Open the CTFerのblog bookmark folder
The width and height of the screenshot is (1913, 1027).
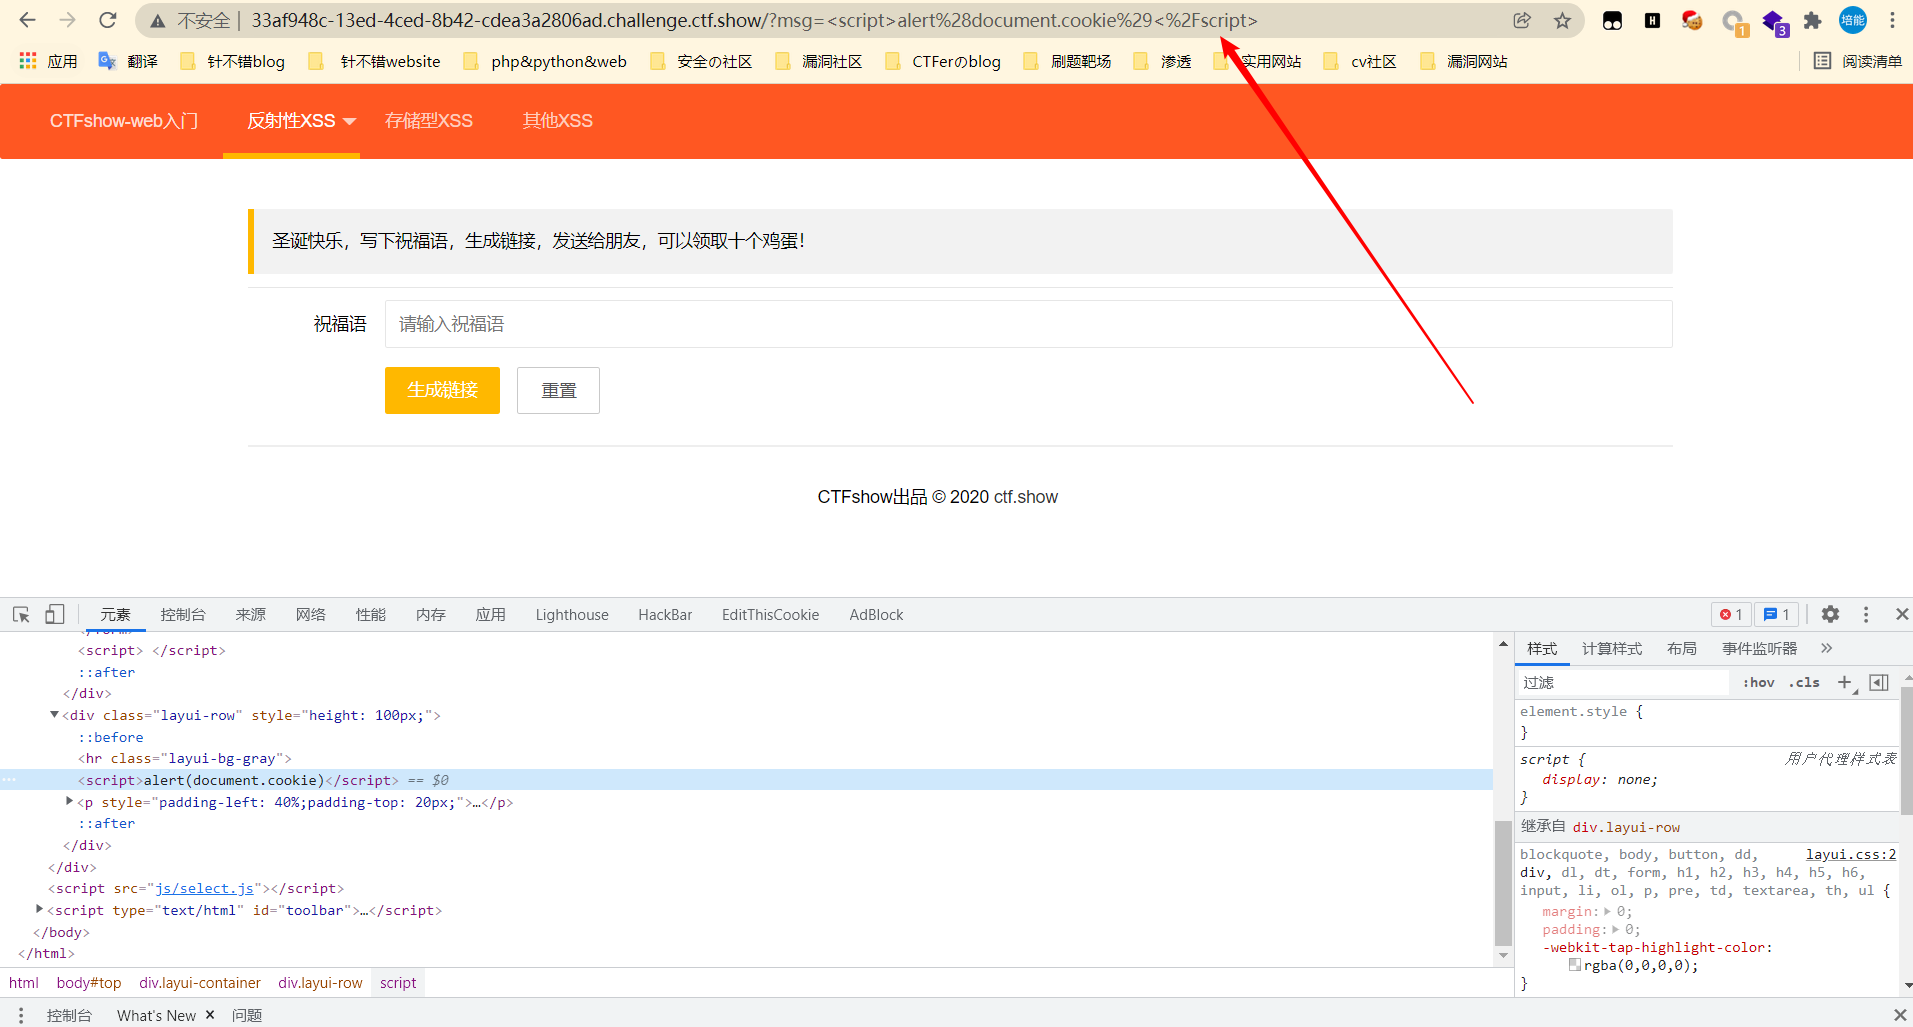(x=943, y=61)
